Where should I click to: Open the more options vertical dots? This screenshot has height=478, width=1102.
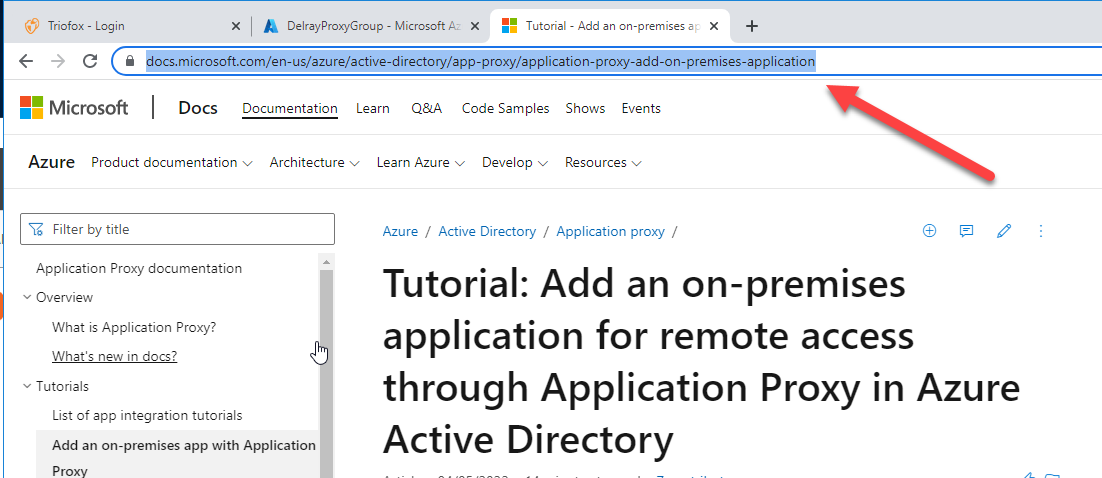point(1041,231)
